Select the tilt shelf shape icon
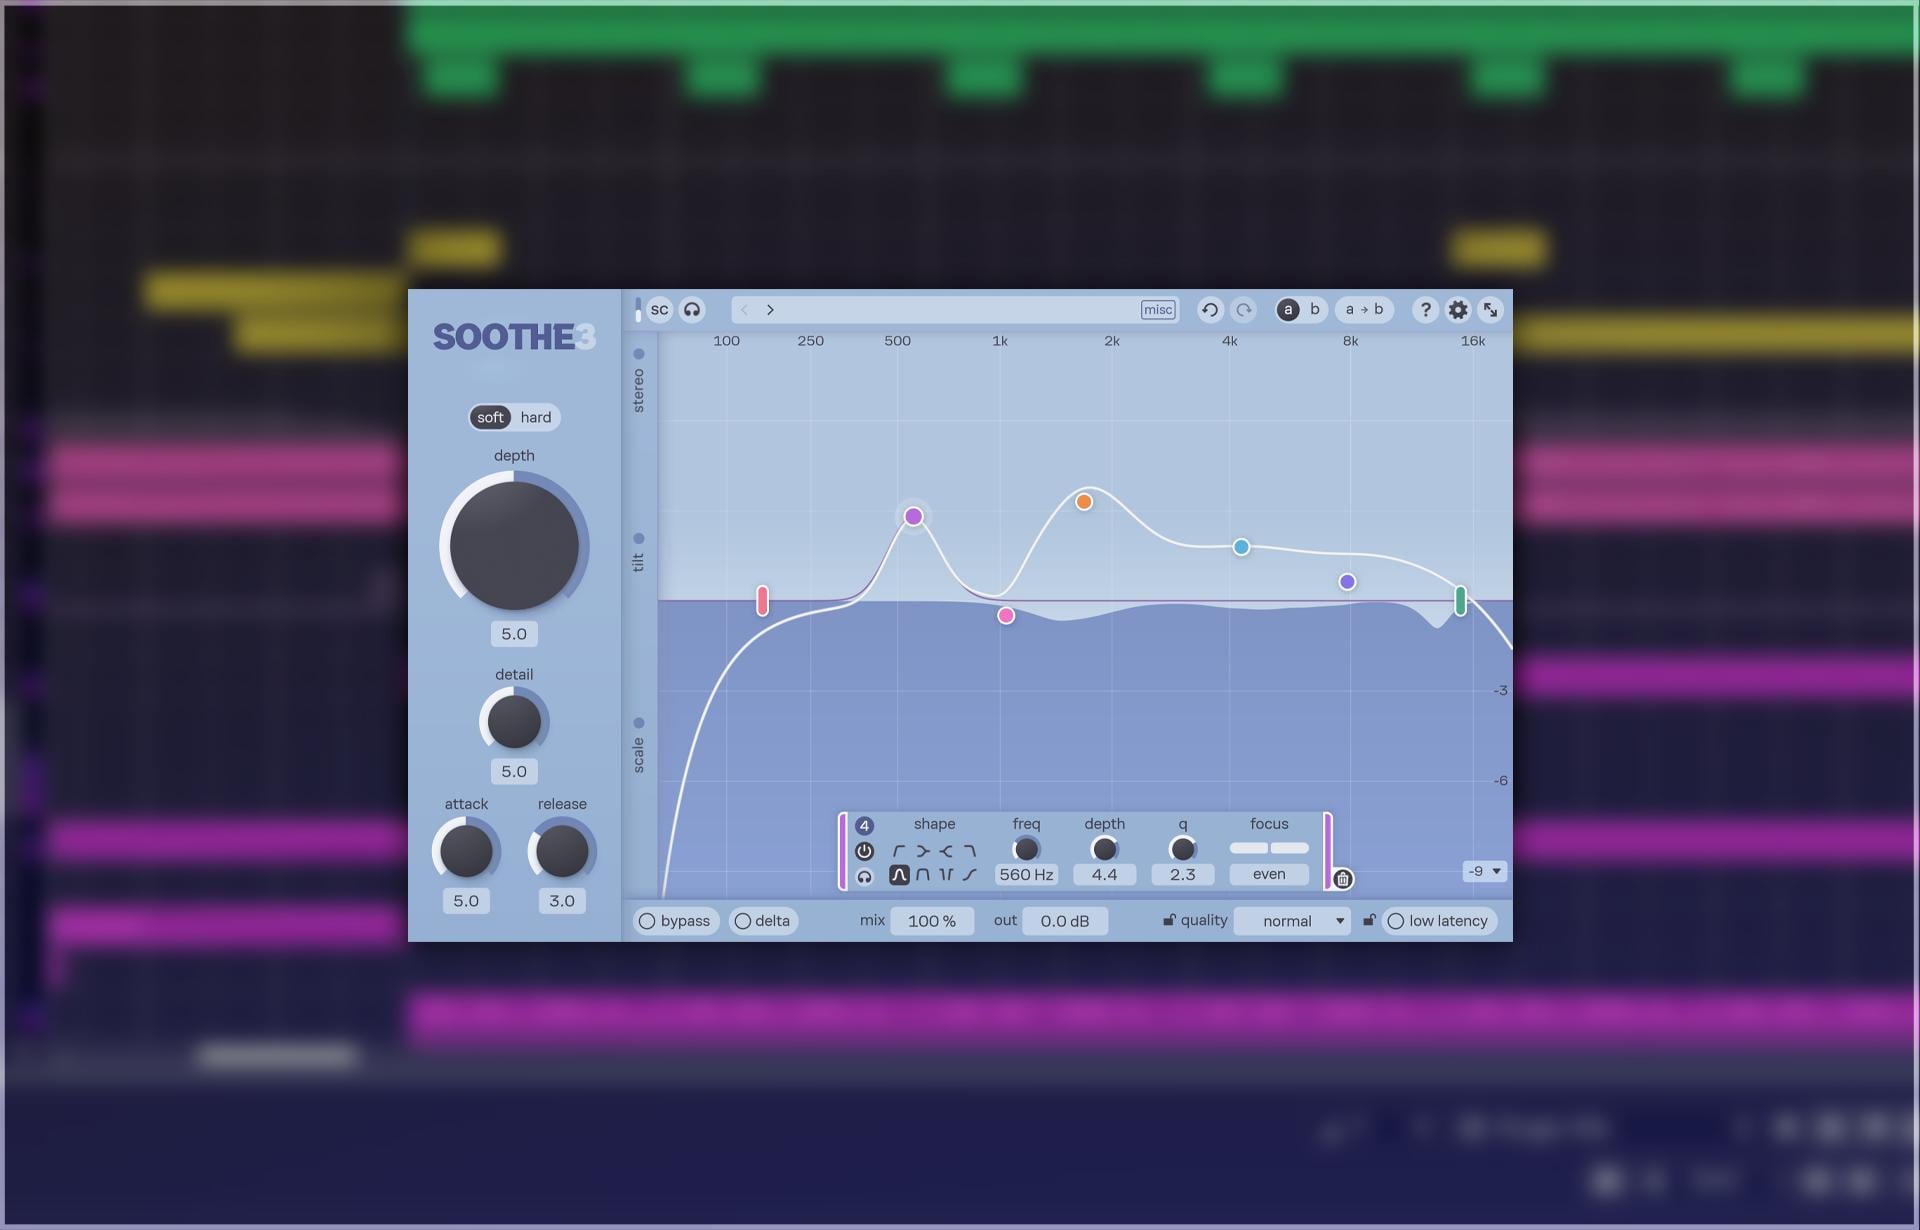This screenshot has height=1230, width=1920. 969,875
